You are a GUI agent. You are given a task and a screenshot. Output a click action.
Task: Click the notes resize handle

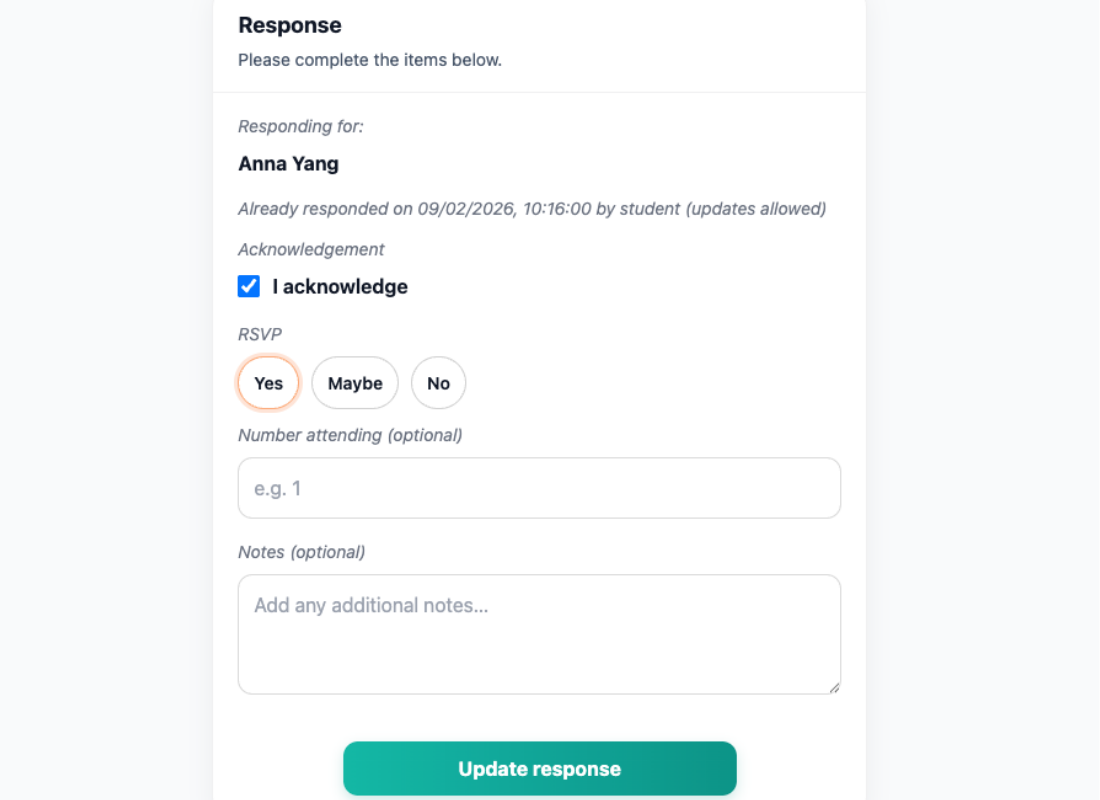point(834,687)
